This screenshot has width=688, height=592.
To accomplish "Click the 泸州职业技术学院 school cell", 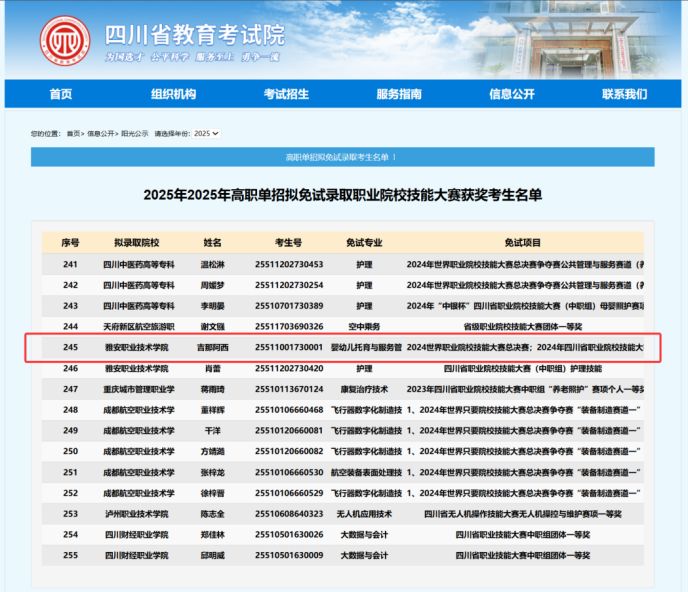I will tap(136, 513).
